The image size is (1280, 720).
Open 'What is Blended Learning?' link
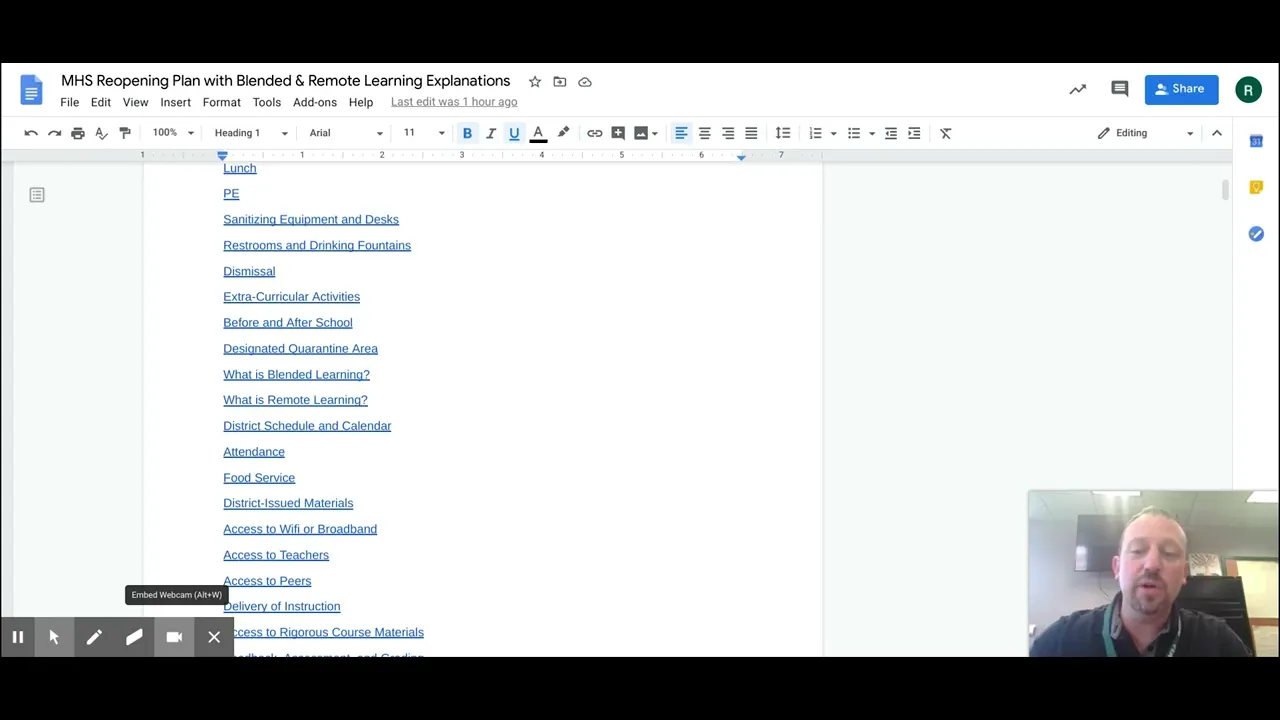[296, 374]
